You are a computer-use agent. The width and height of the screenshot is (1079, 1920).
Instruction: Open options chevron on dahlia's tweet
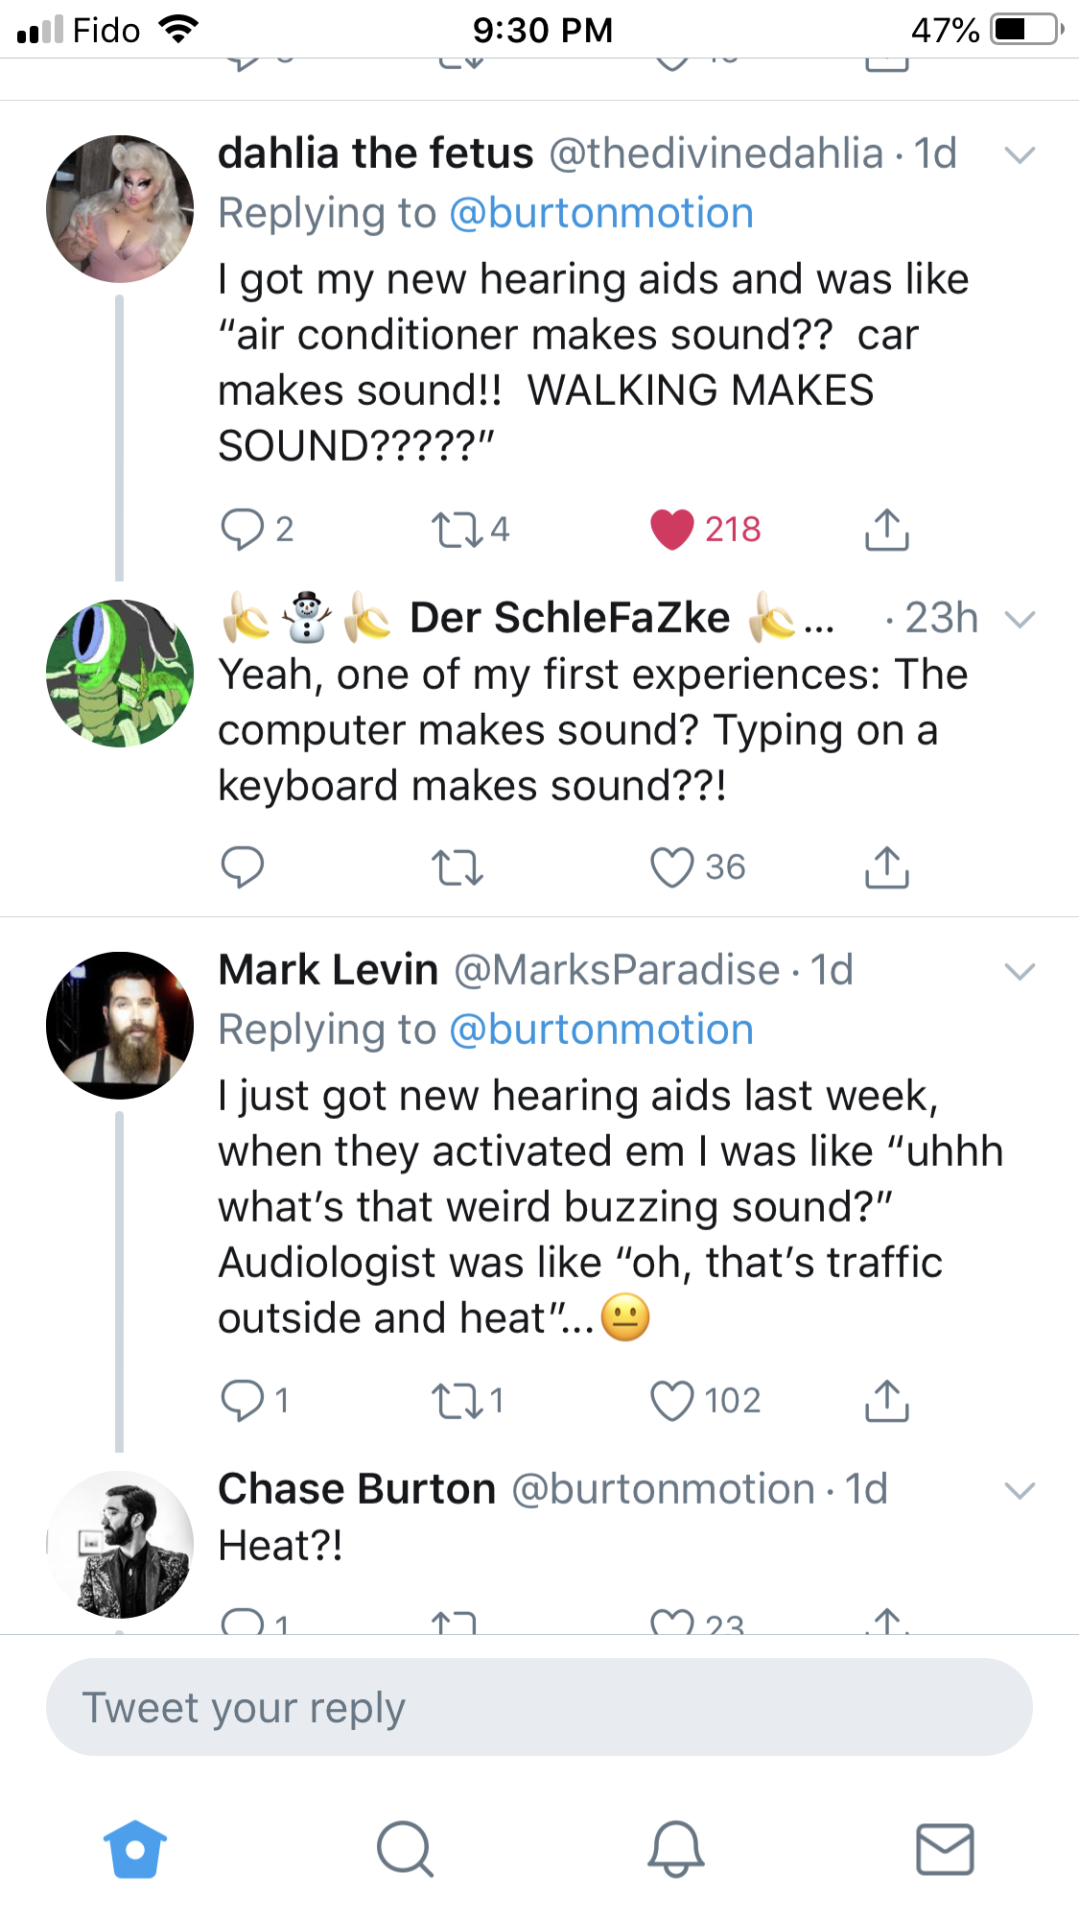tap(1019, 155)
